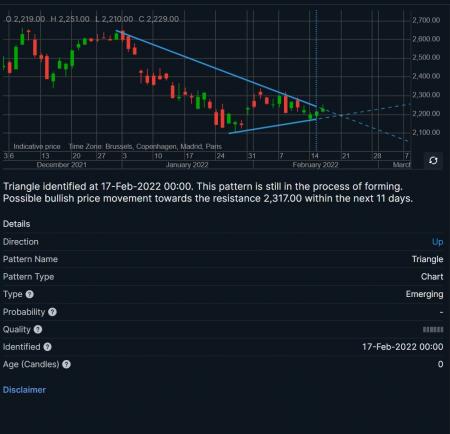Click the 'Pattern Name' row label
This screenshot has height=434, width=450.
pos(30,259)
